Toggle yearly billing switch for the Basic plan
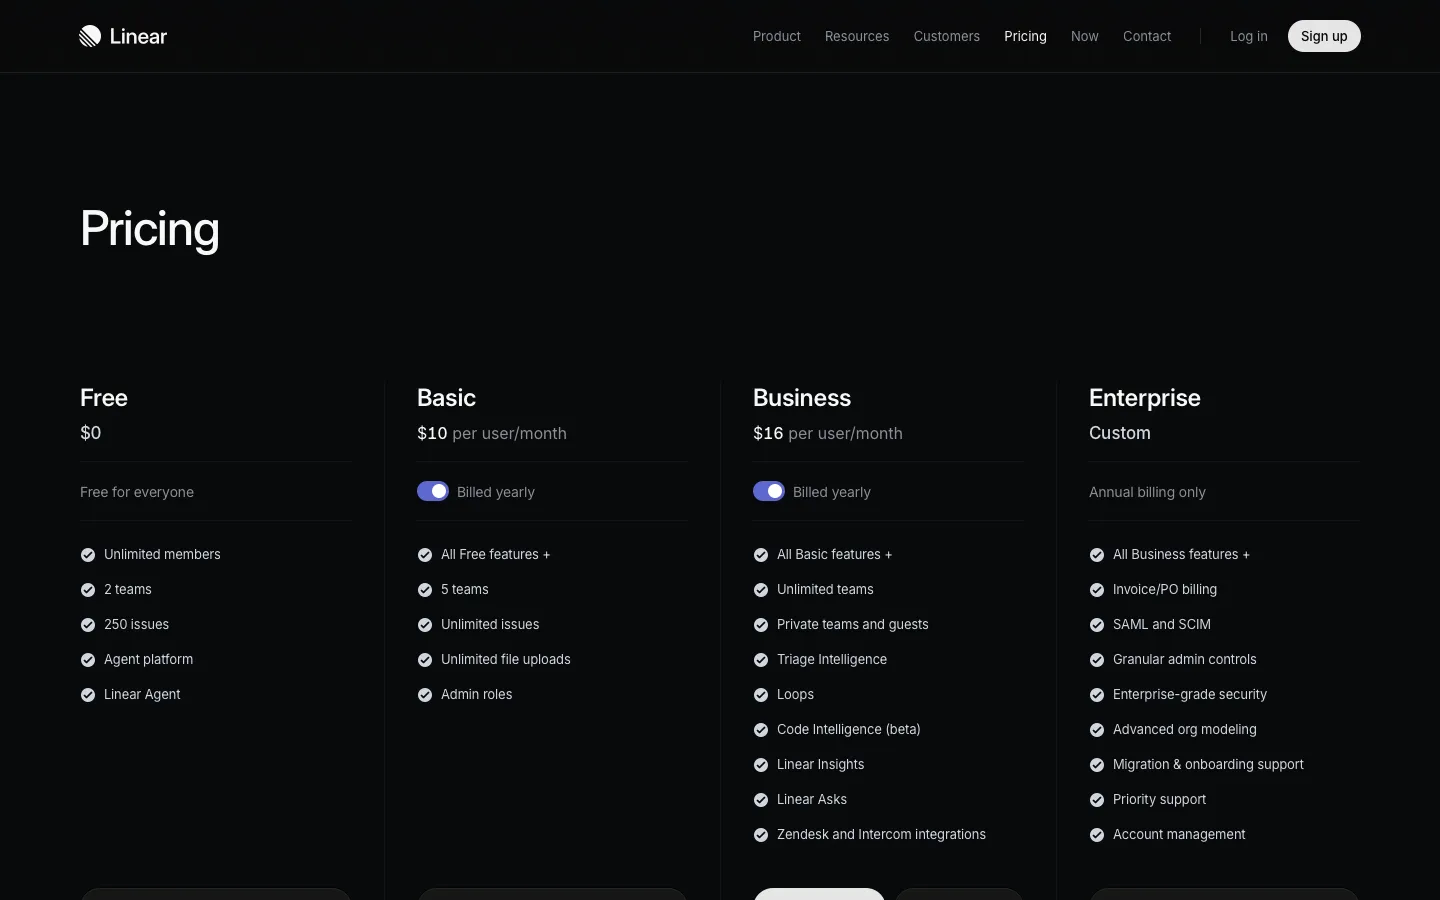The image size is (1440, 900). tap(433, 491)
